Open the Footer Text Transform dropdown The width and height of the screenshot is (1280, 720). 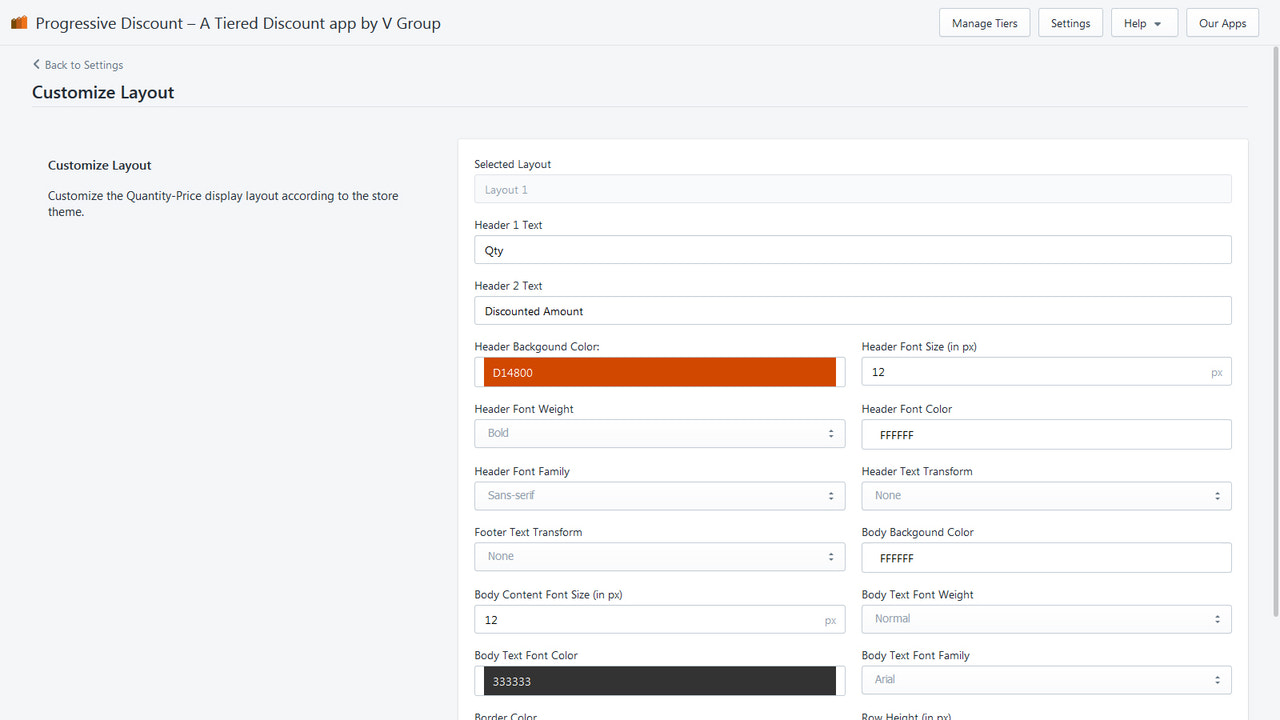point(659,556)
